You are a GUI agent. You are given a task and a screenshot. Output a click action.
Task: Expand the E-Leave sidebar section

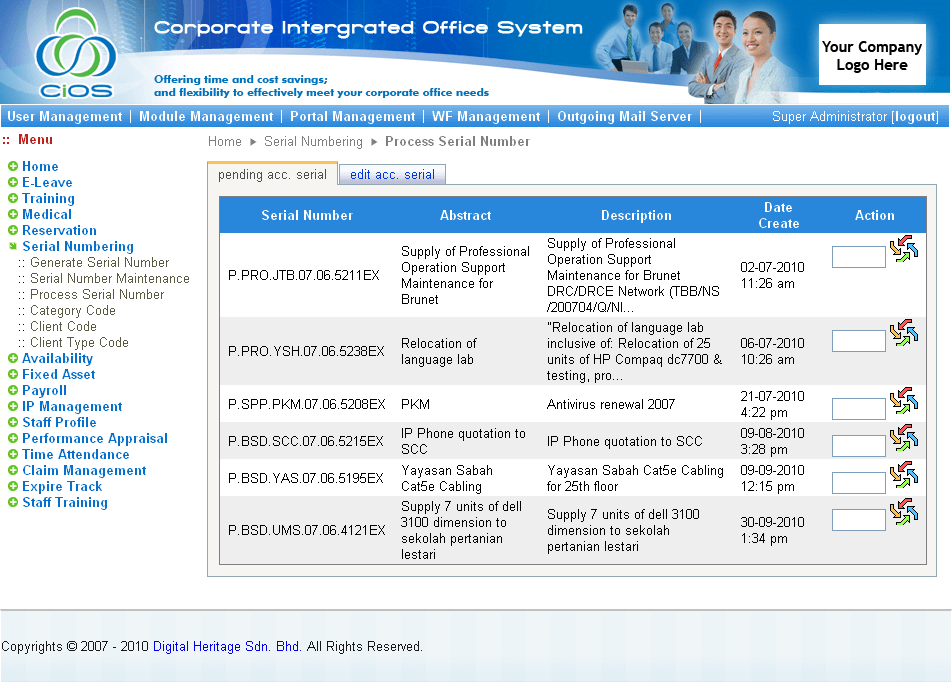click(x=13, y=183)
